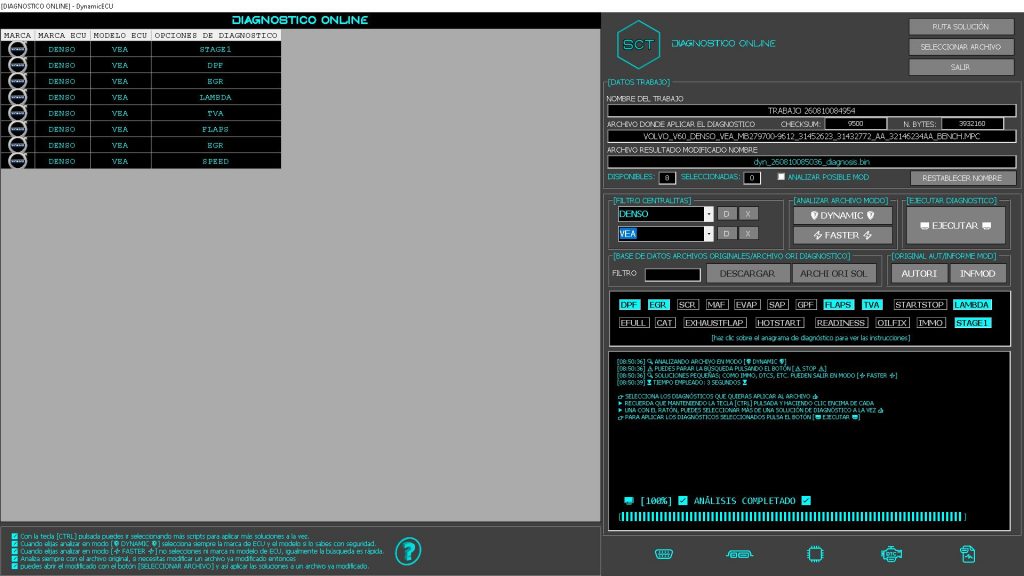Toggle the CAT diagnostic tag
This screenshot has height=576, width=1024.
click(665, 323)
